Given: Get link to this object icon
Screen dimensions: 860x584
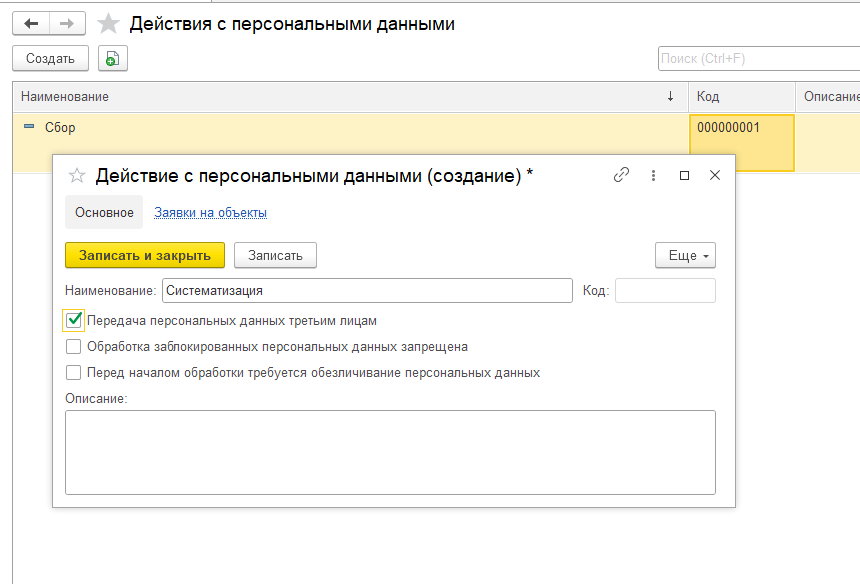Looking at the screenshot, I should pos(621,175).
